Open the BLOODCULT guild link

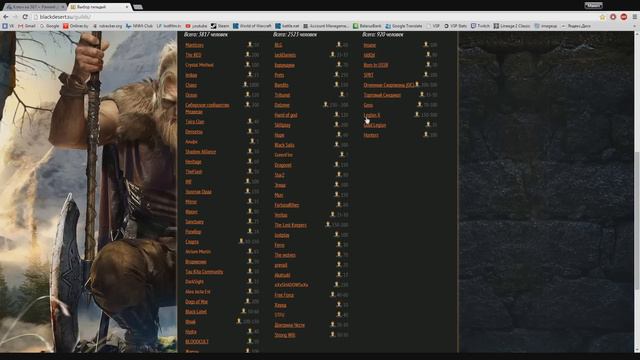[197, 342]
